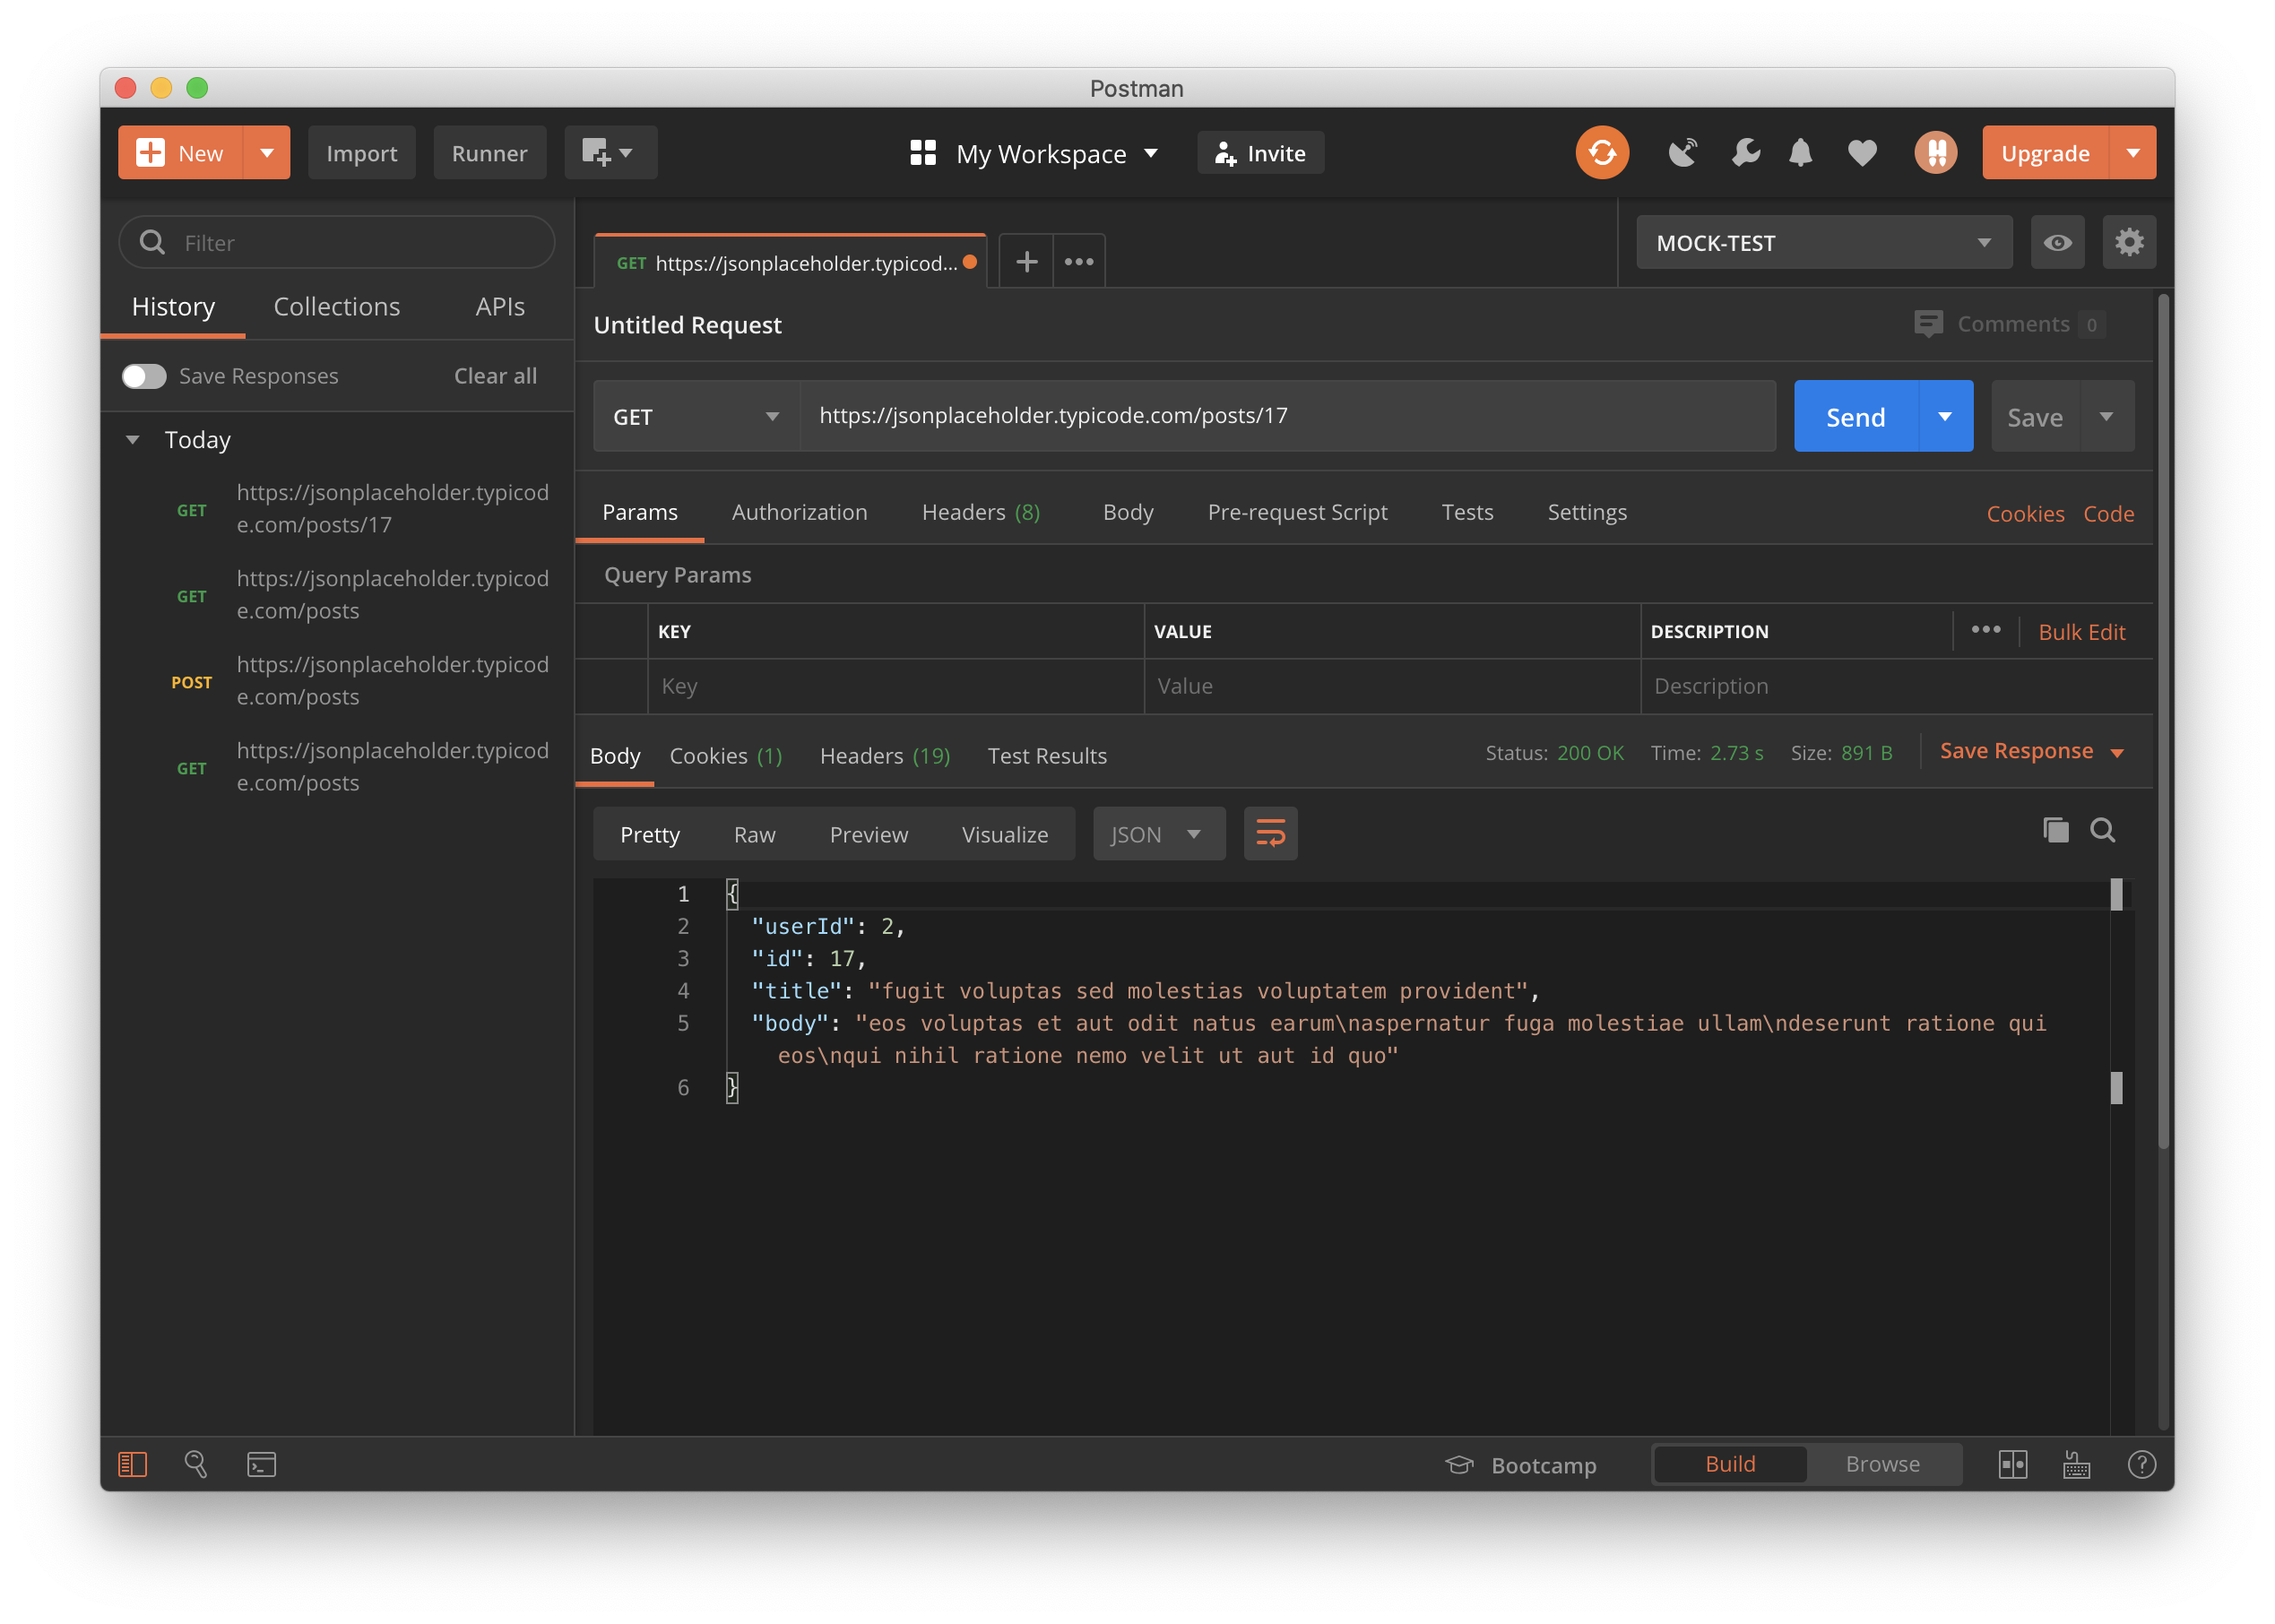Click the Bulk Edit link

(x=2081, y=632)
